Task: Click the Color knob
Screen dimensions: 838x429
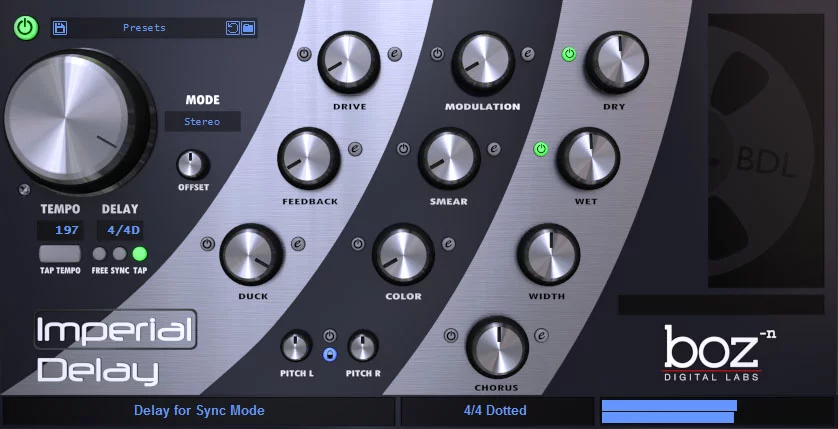Action: [404, 254]
